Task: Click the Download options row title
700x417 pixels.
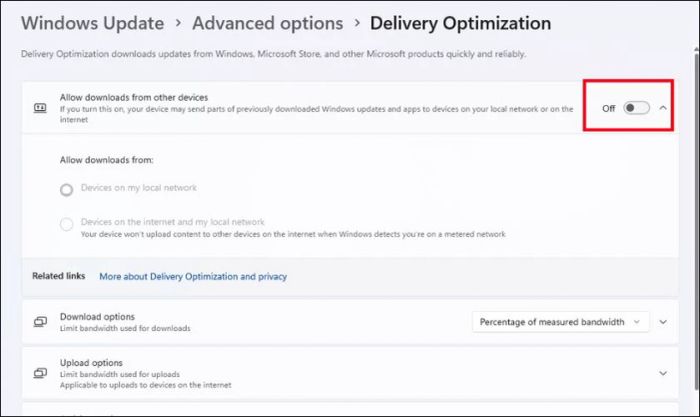Action: 97,317
